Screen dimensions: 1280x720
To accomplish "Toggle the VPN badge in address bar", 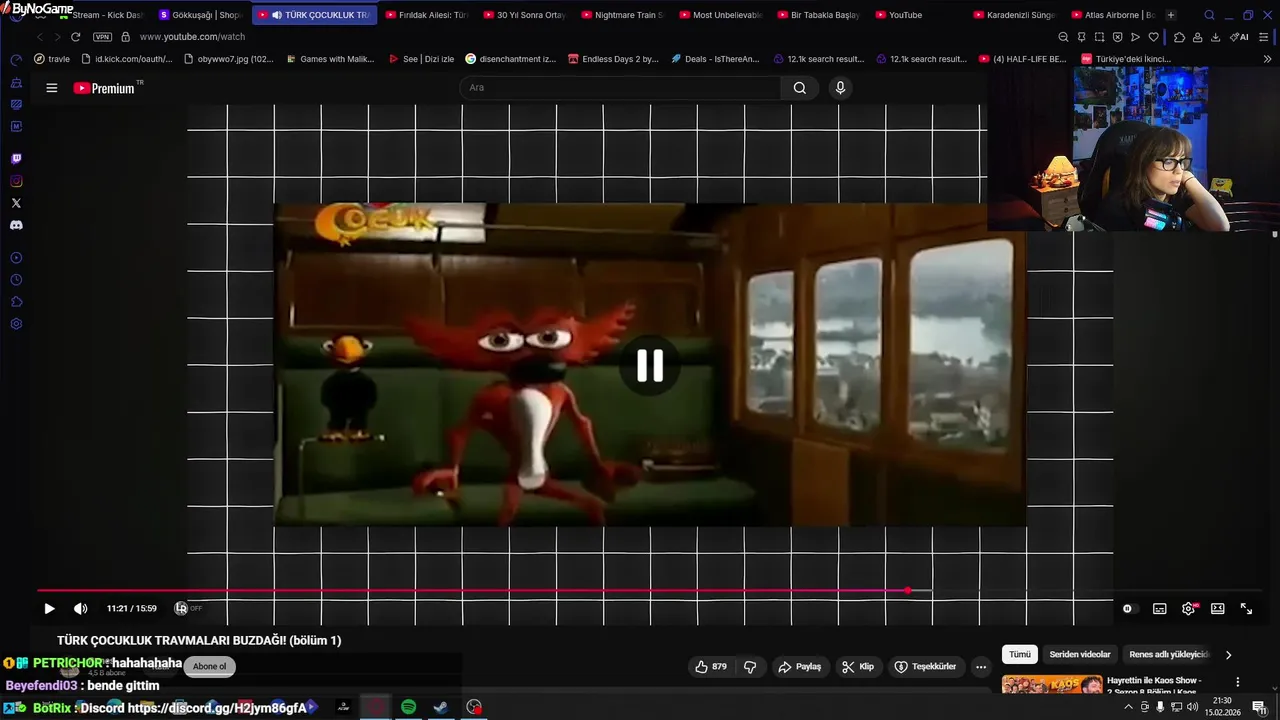I will click(x=102, y=37).
